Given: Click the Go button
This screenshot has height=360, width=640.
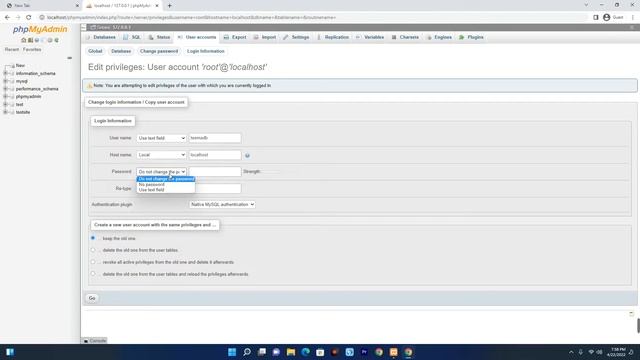Looking at the screenshot, I should (92, 298).
